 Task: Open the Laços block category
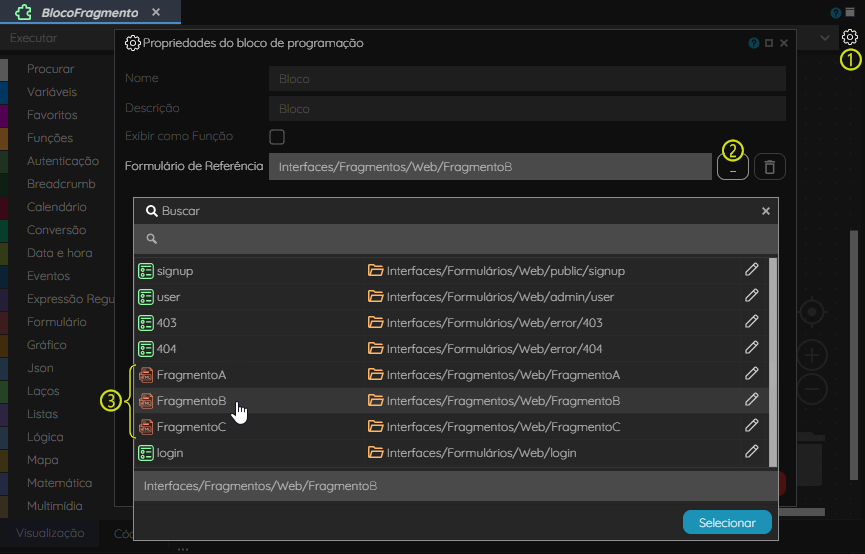tap(43, 391)
